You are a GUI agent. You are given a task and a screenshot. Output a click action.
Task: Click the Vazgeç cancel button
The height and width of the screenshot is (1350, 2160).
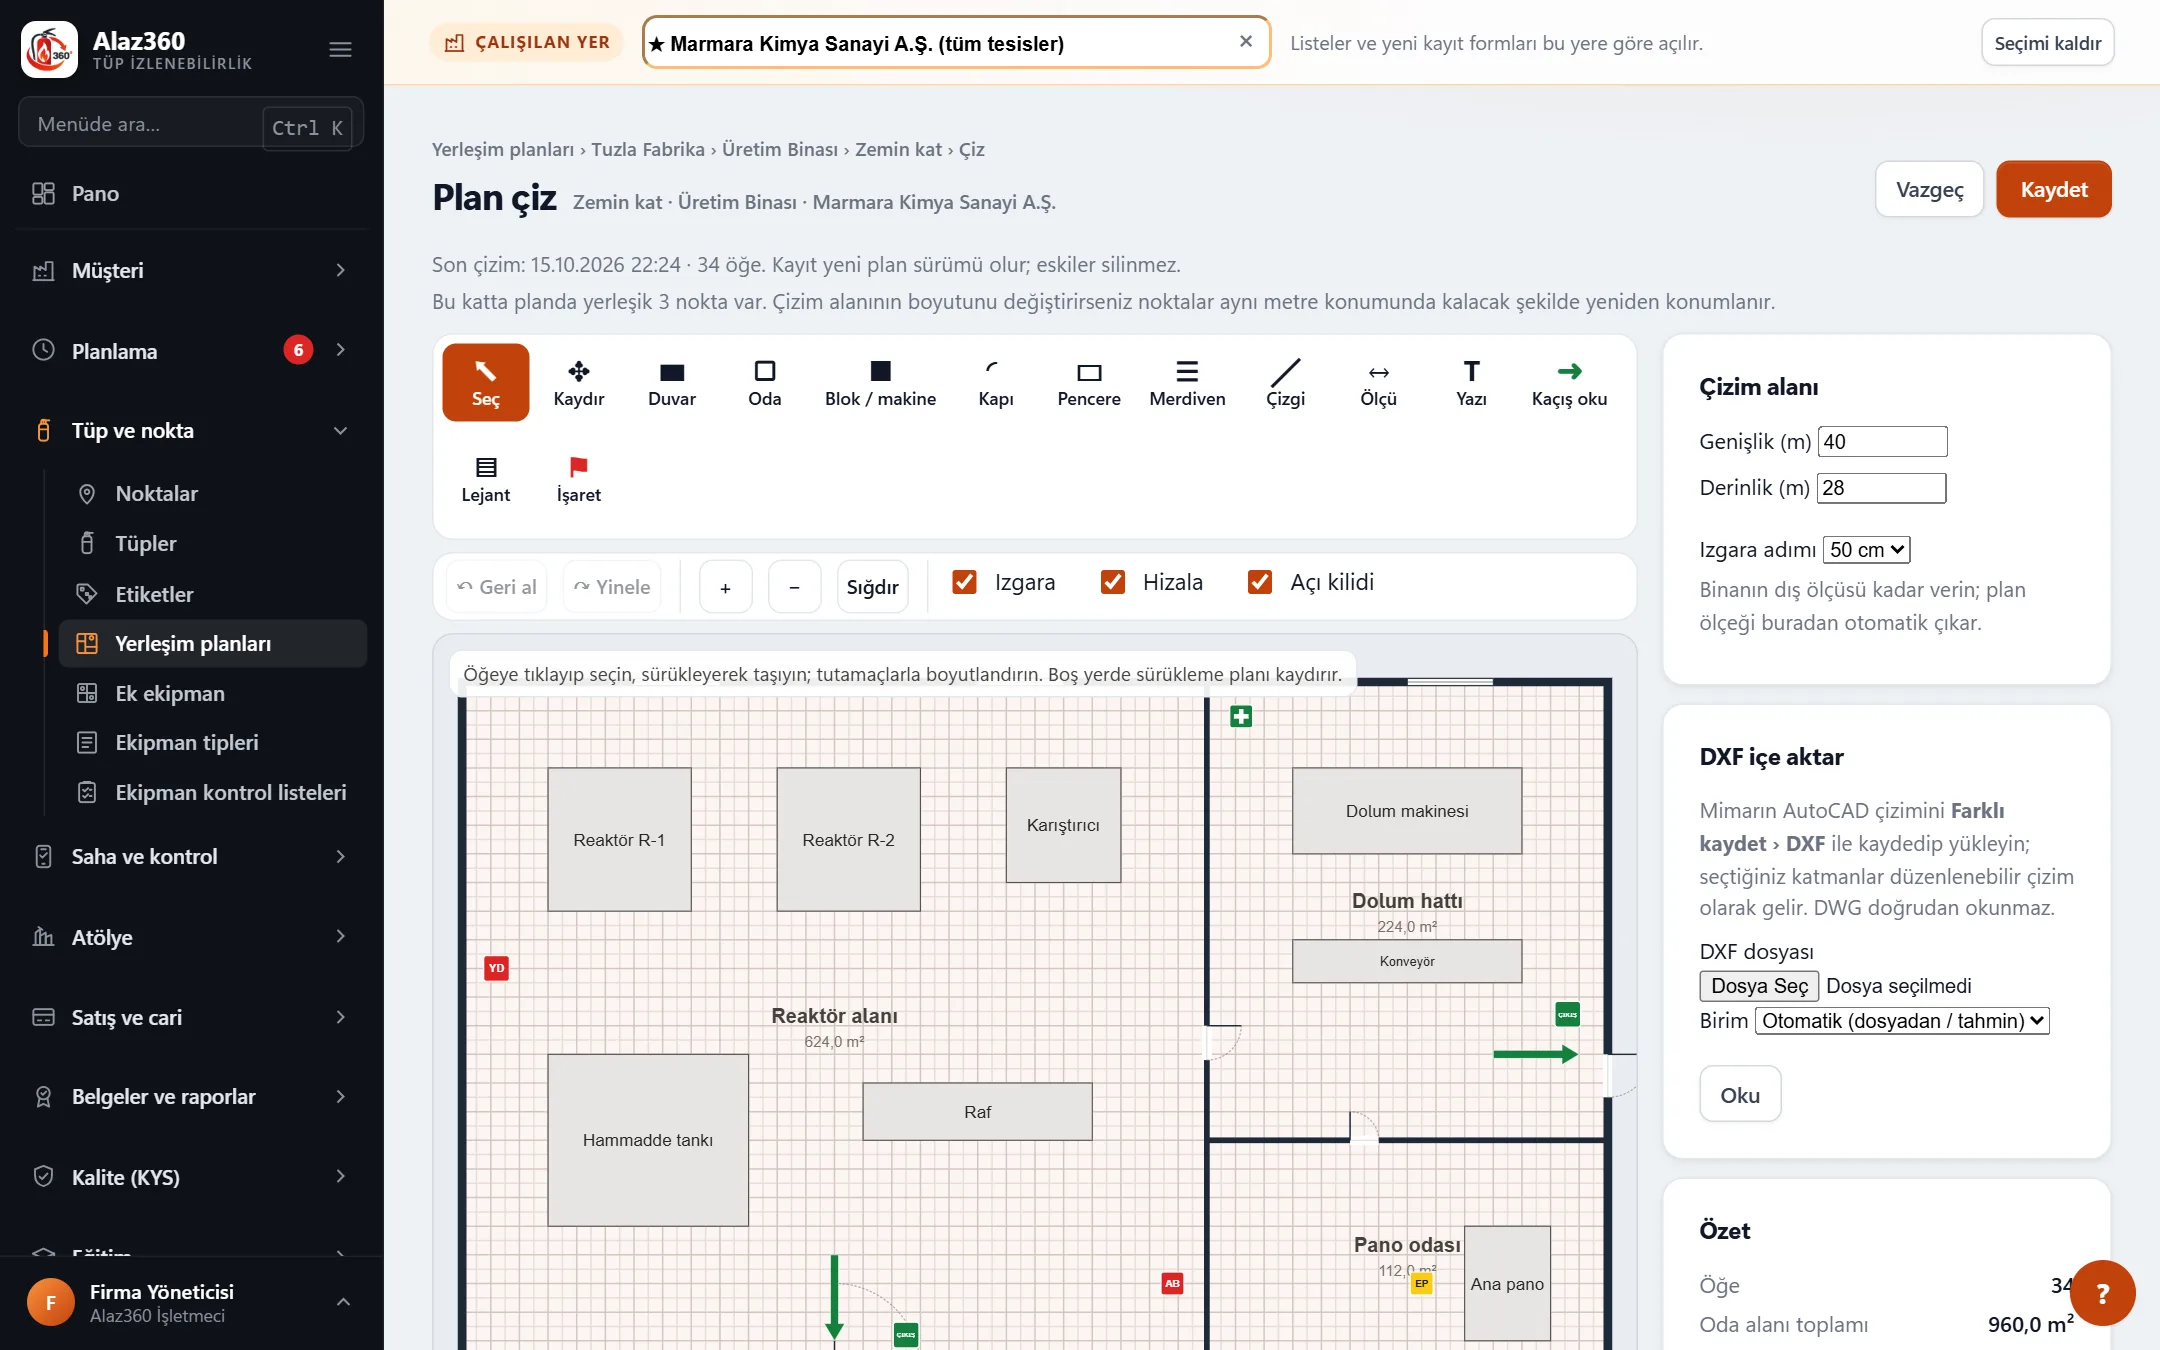point(1929,189)
